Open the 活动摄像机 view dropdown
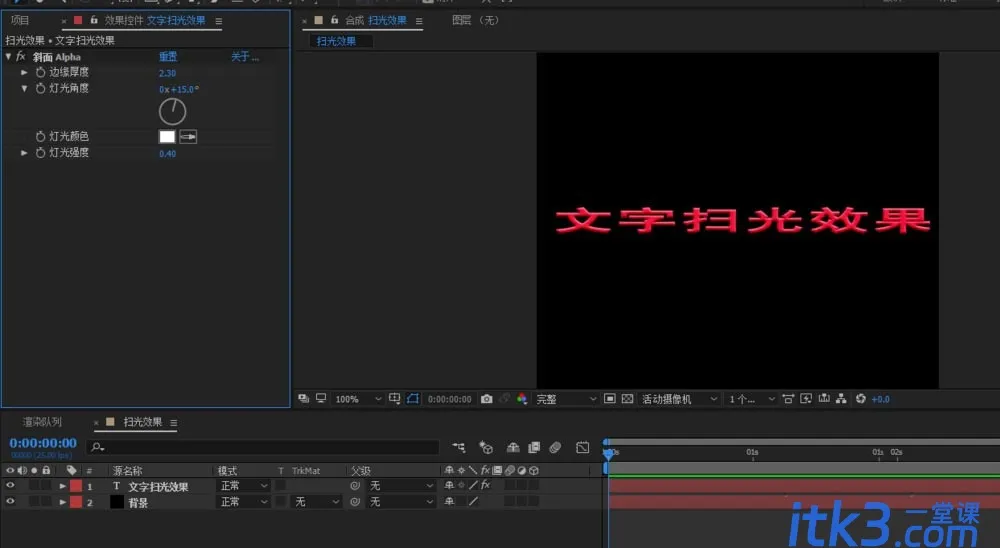Screen dimensions: 1000x548 pos(679,399)
